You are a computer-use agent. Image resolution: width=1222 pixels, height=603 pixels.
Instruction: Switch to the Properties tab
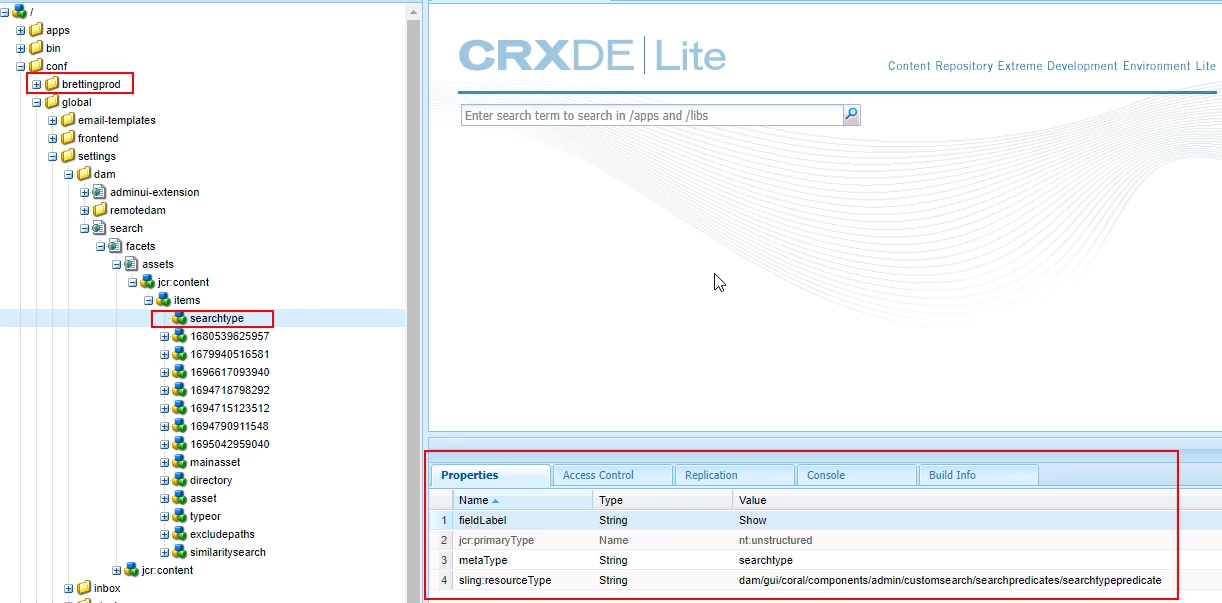click(x=490, y=475)
